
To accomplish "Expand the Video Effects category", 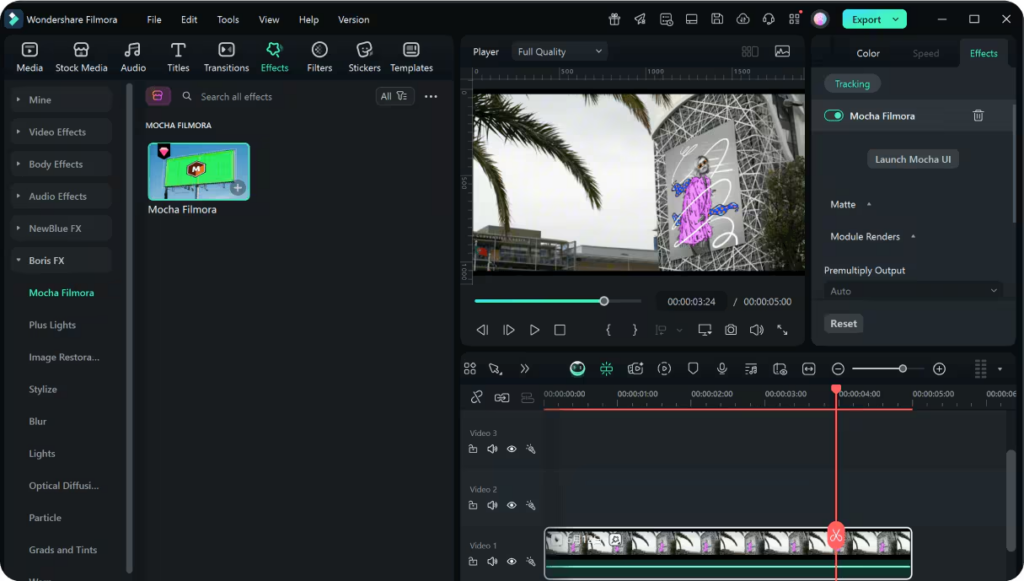I will click(57, 132).
